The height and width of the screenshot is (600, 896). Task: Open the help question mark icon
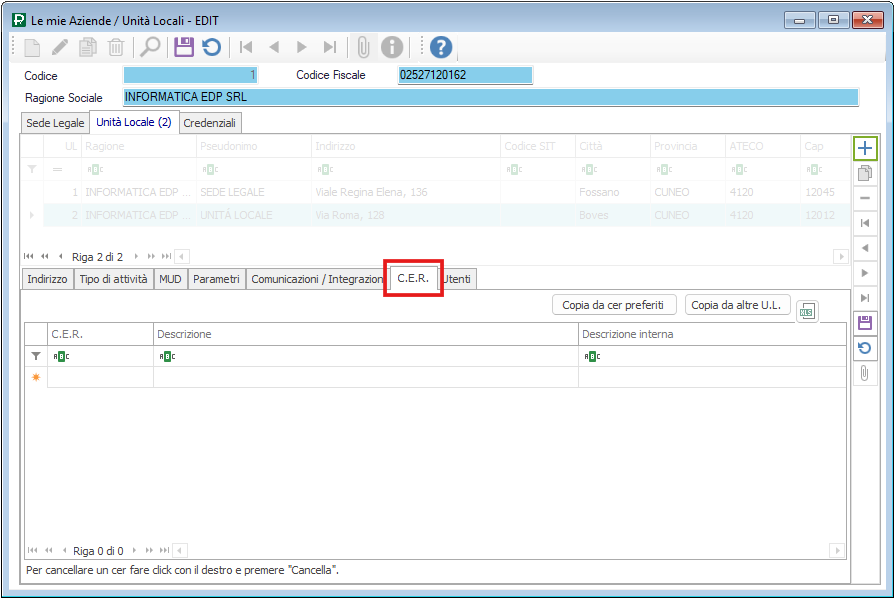pos(441,47)
